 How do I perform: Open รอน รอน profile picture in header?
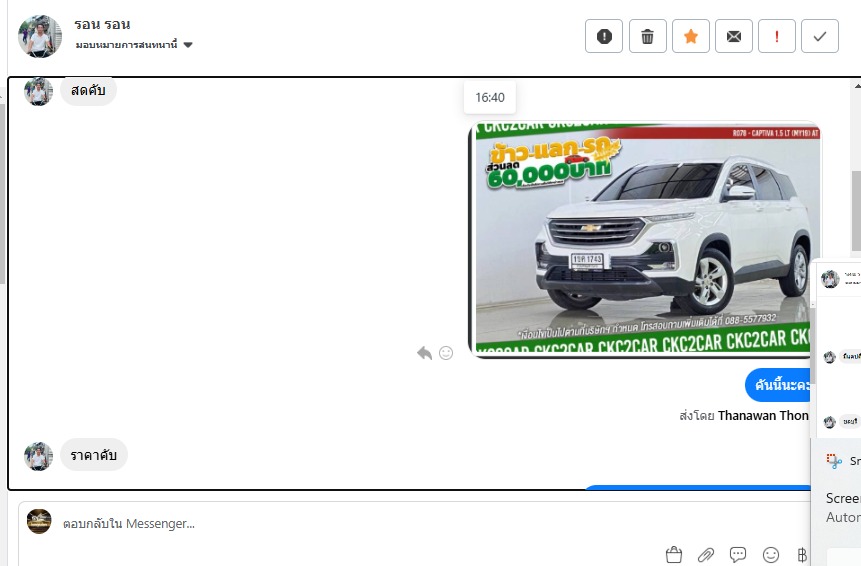(x=40, y=36)
